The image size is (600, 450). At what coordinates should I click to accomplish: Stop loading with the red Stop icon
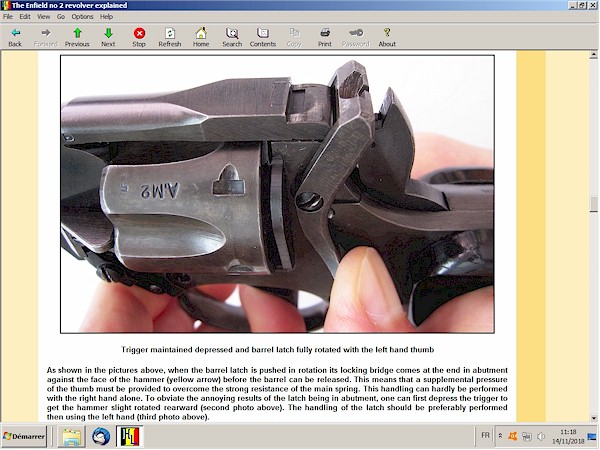coord(139,38)
